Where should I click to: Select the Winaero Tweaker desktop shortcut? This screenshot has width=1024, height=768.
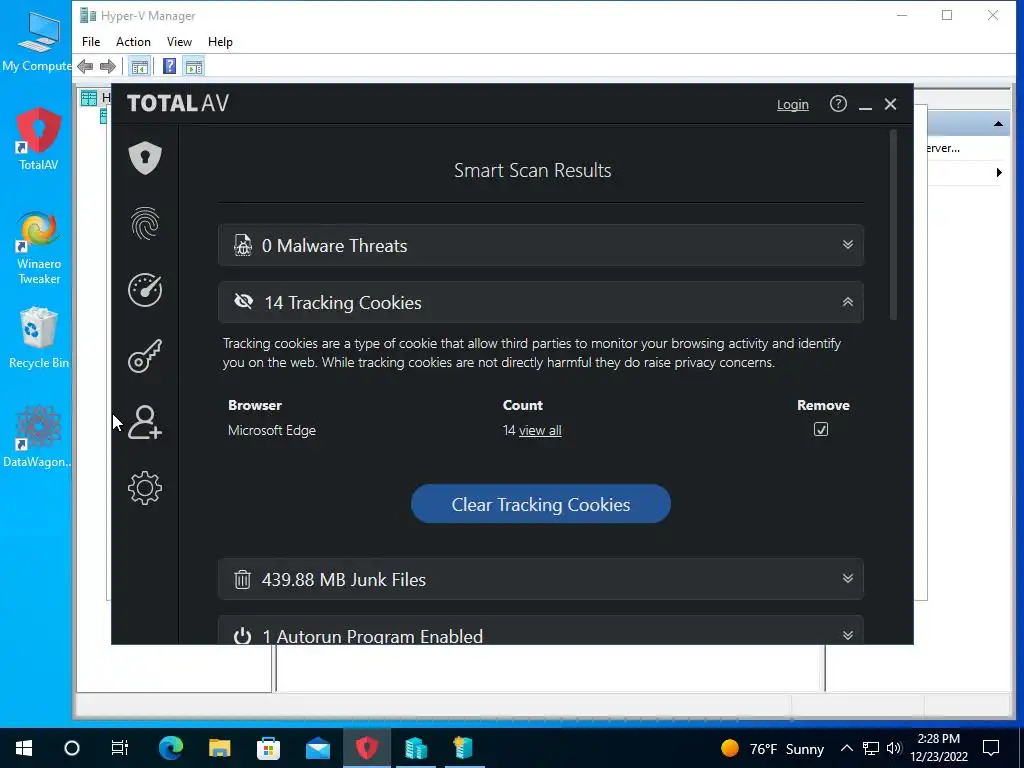coord(39,248)
